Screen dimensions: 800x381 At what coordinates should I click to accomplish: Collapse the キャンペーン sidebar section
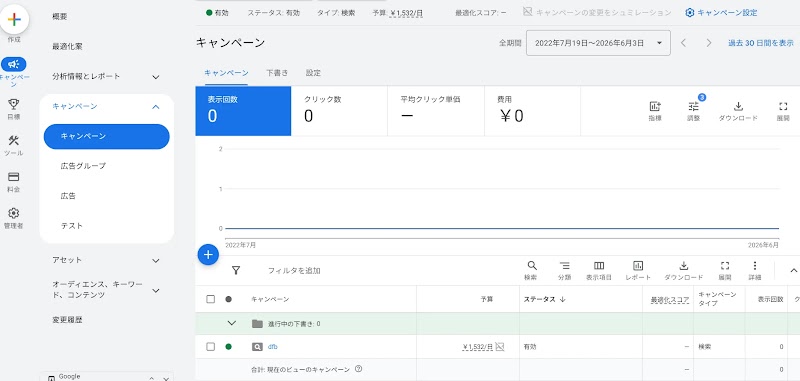[x=156, y=107]
